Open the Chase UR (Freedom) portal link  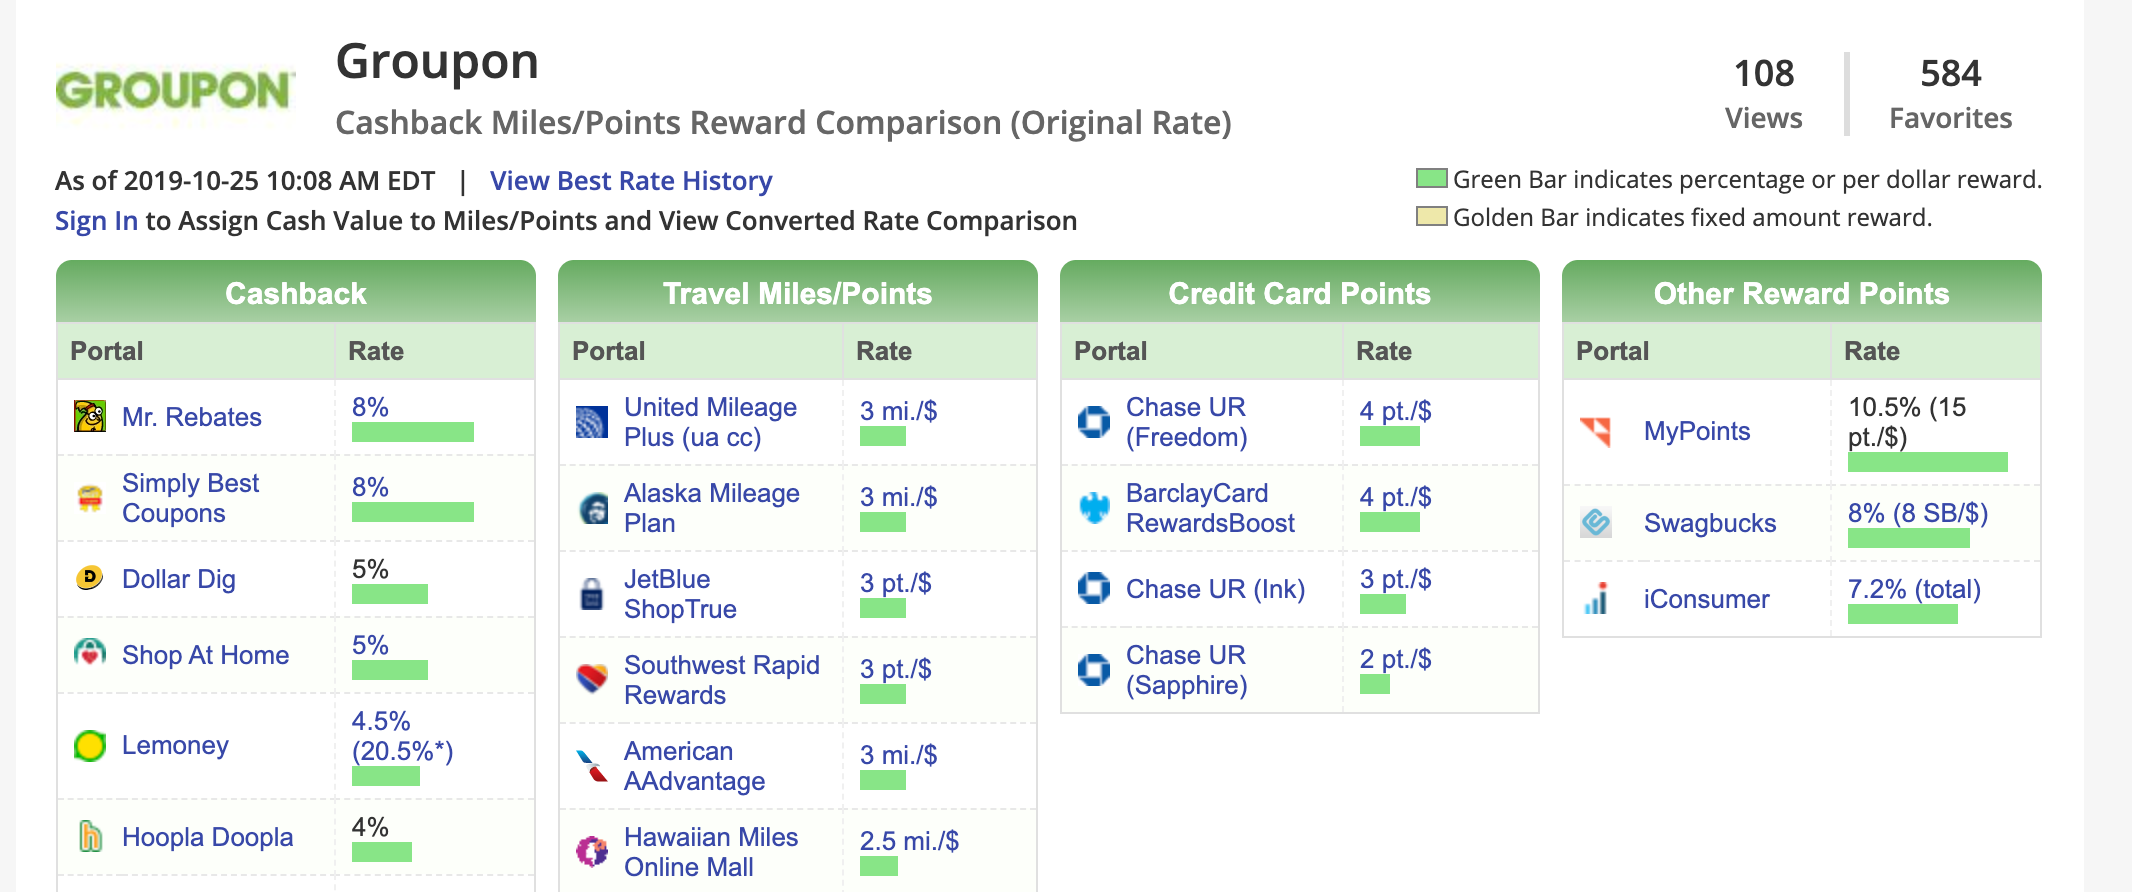click(x=1187, y=422)
